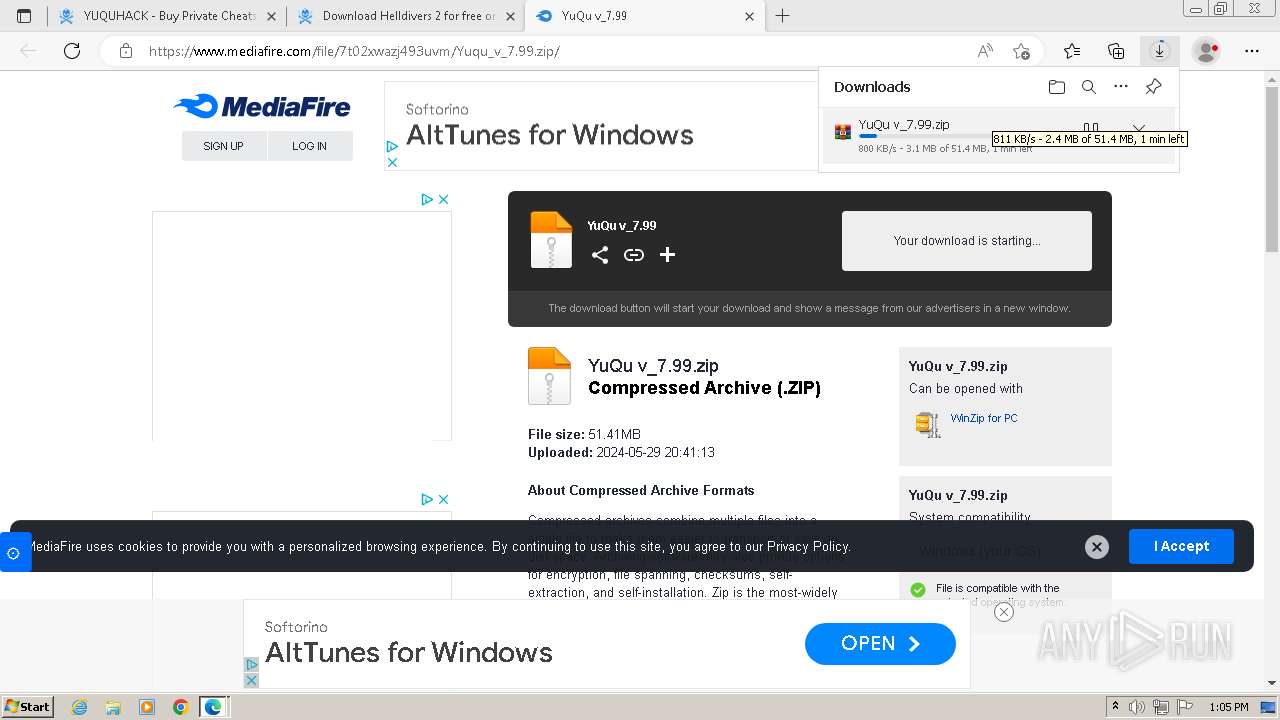The width and height of the screenshot is (1280, 720).
Task: Pin the Downloads panel
Action: (x=1153, y=87)
